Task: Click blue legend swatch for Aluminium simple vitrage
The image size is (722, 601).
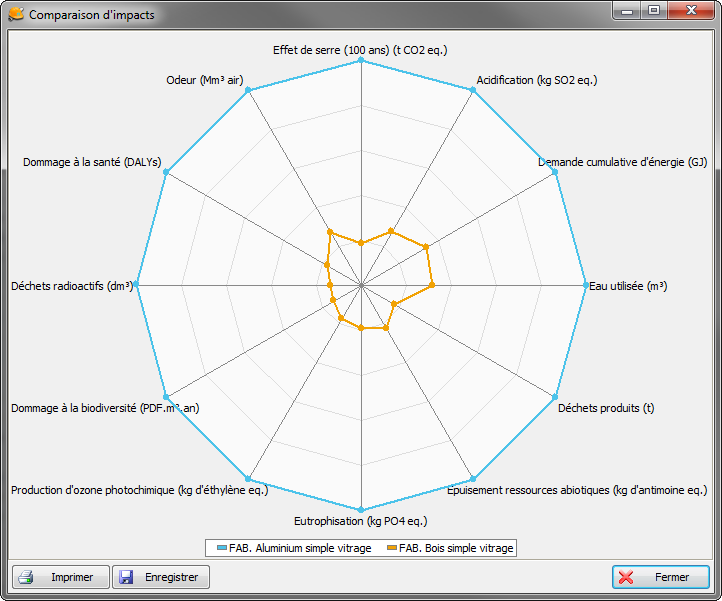Action: [x=222, y=548]
